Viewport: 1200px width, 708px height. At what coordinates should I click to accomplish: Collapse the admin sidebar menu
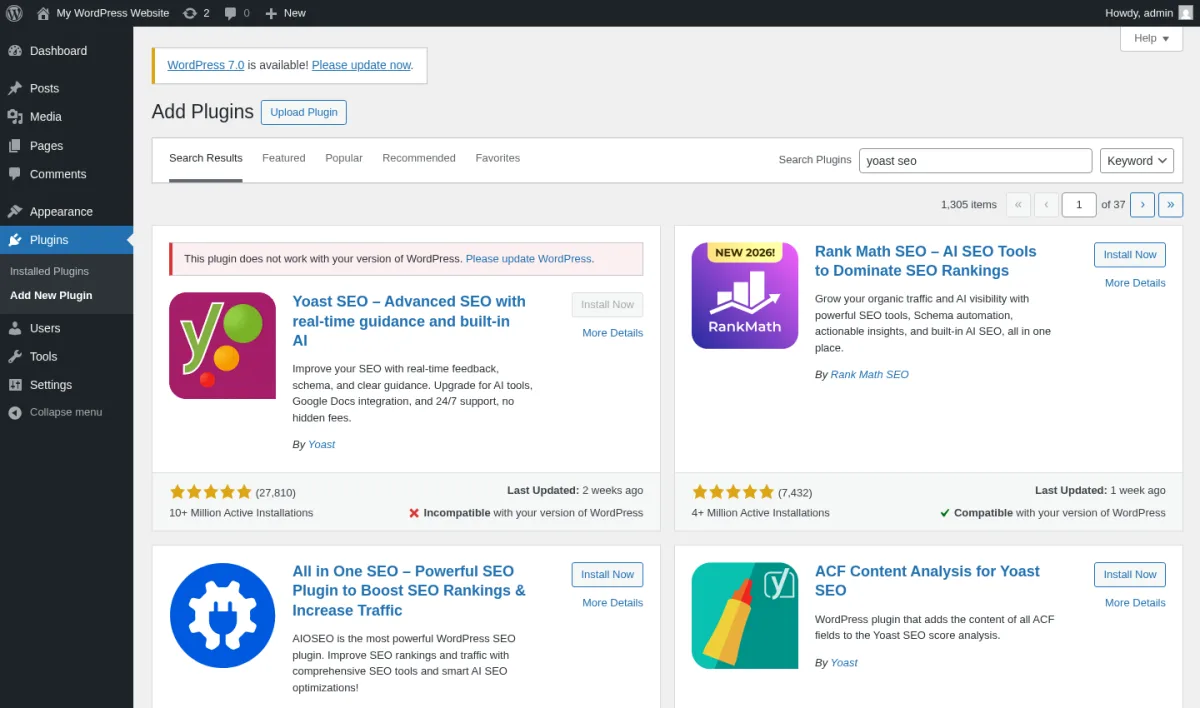pyautogui.click(x=66, y=412)
